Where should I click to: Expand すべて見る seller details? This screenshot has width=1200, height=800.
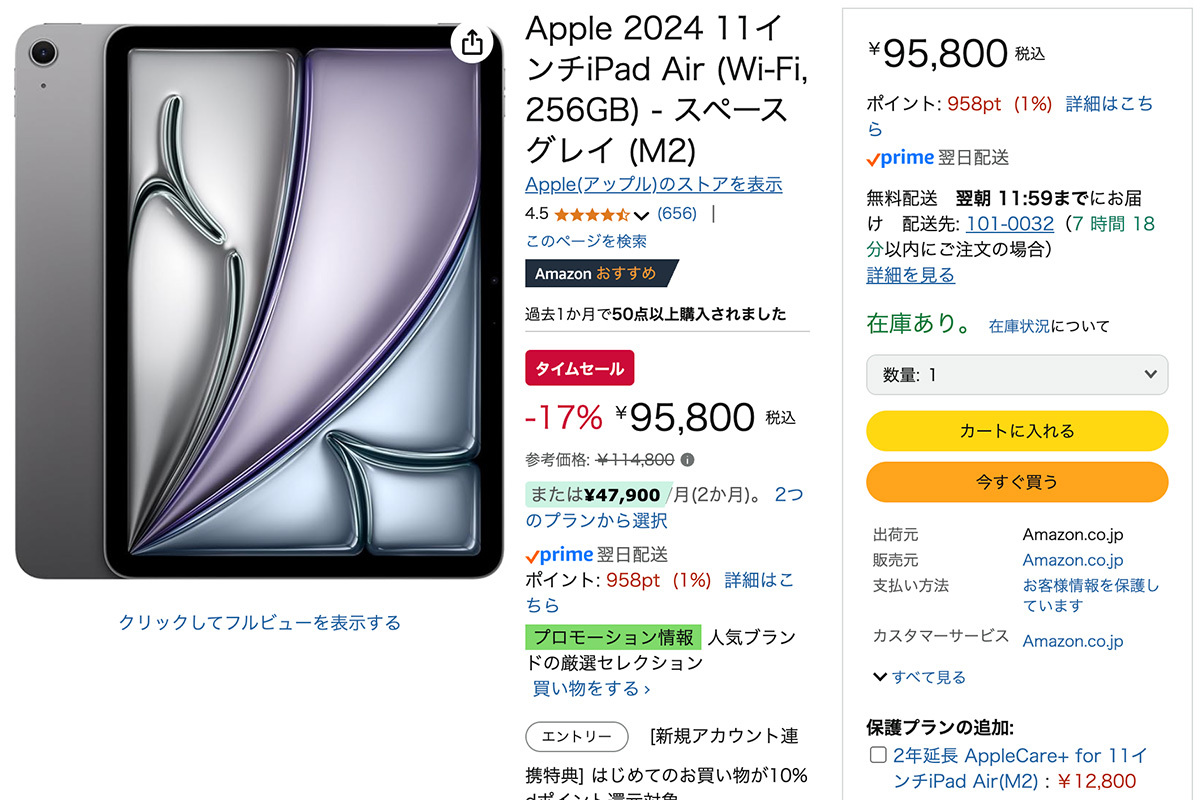(x=919, y=677)
